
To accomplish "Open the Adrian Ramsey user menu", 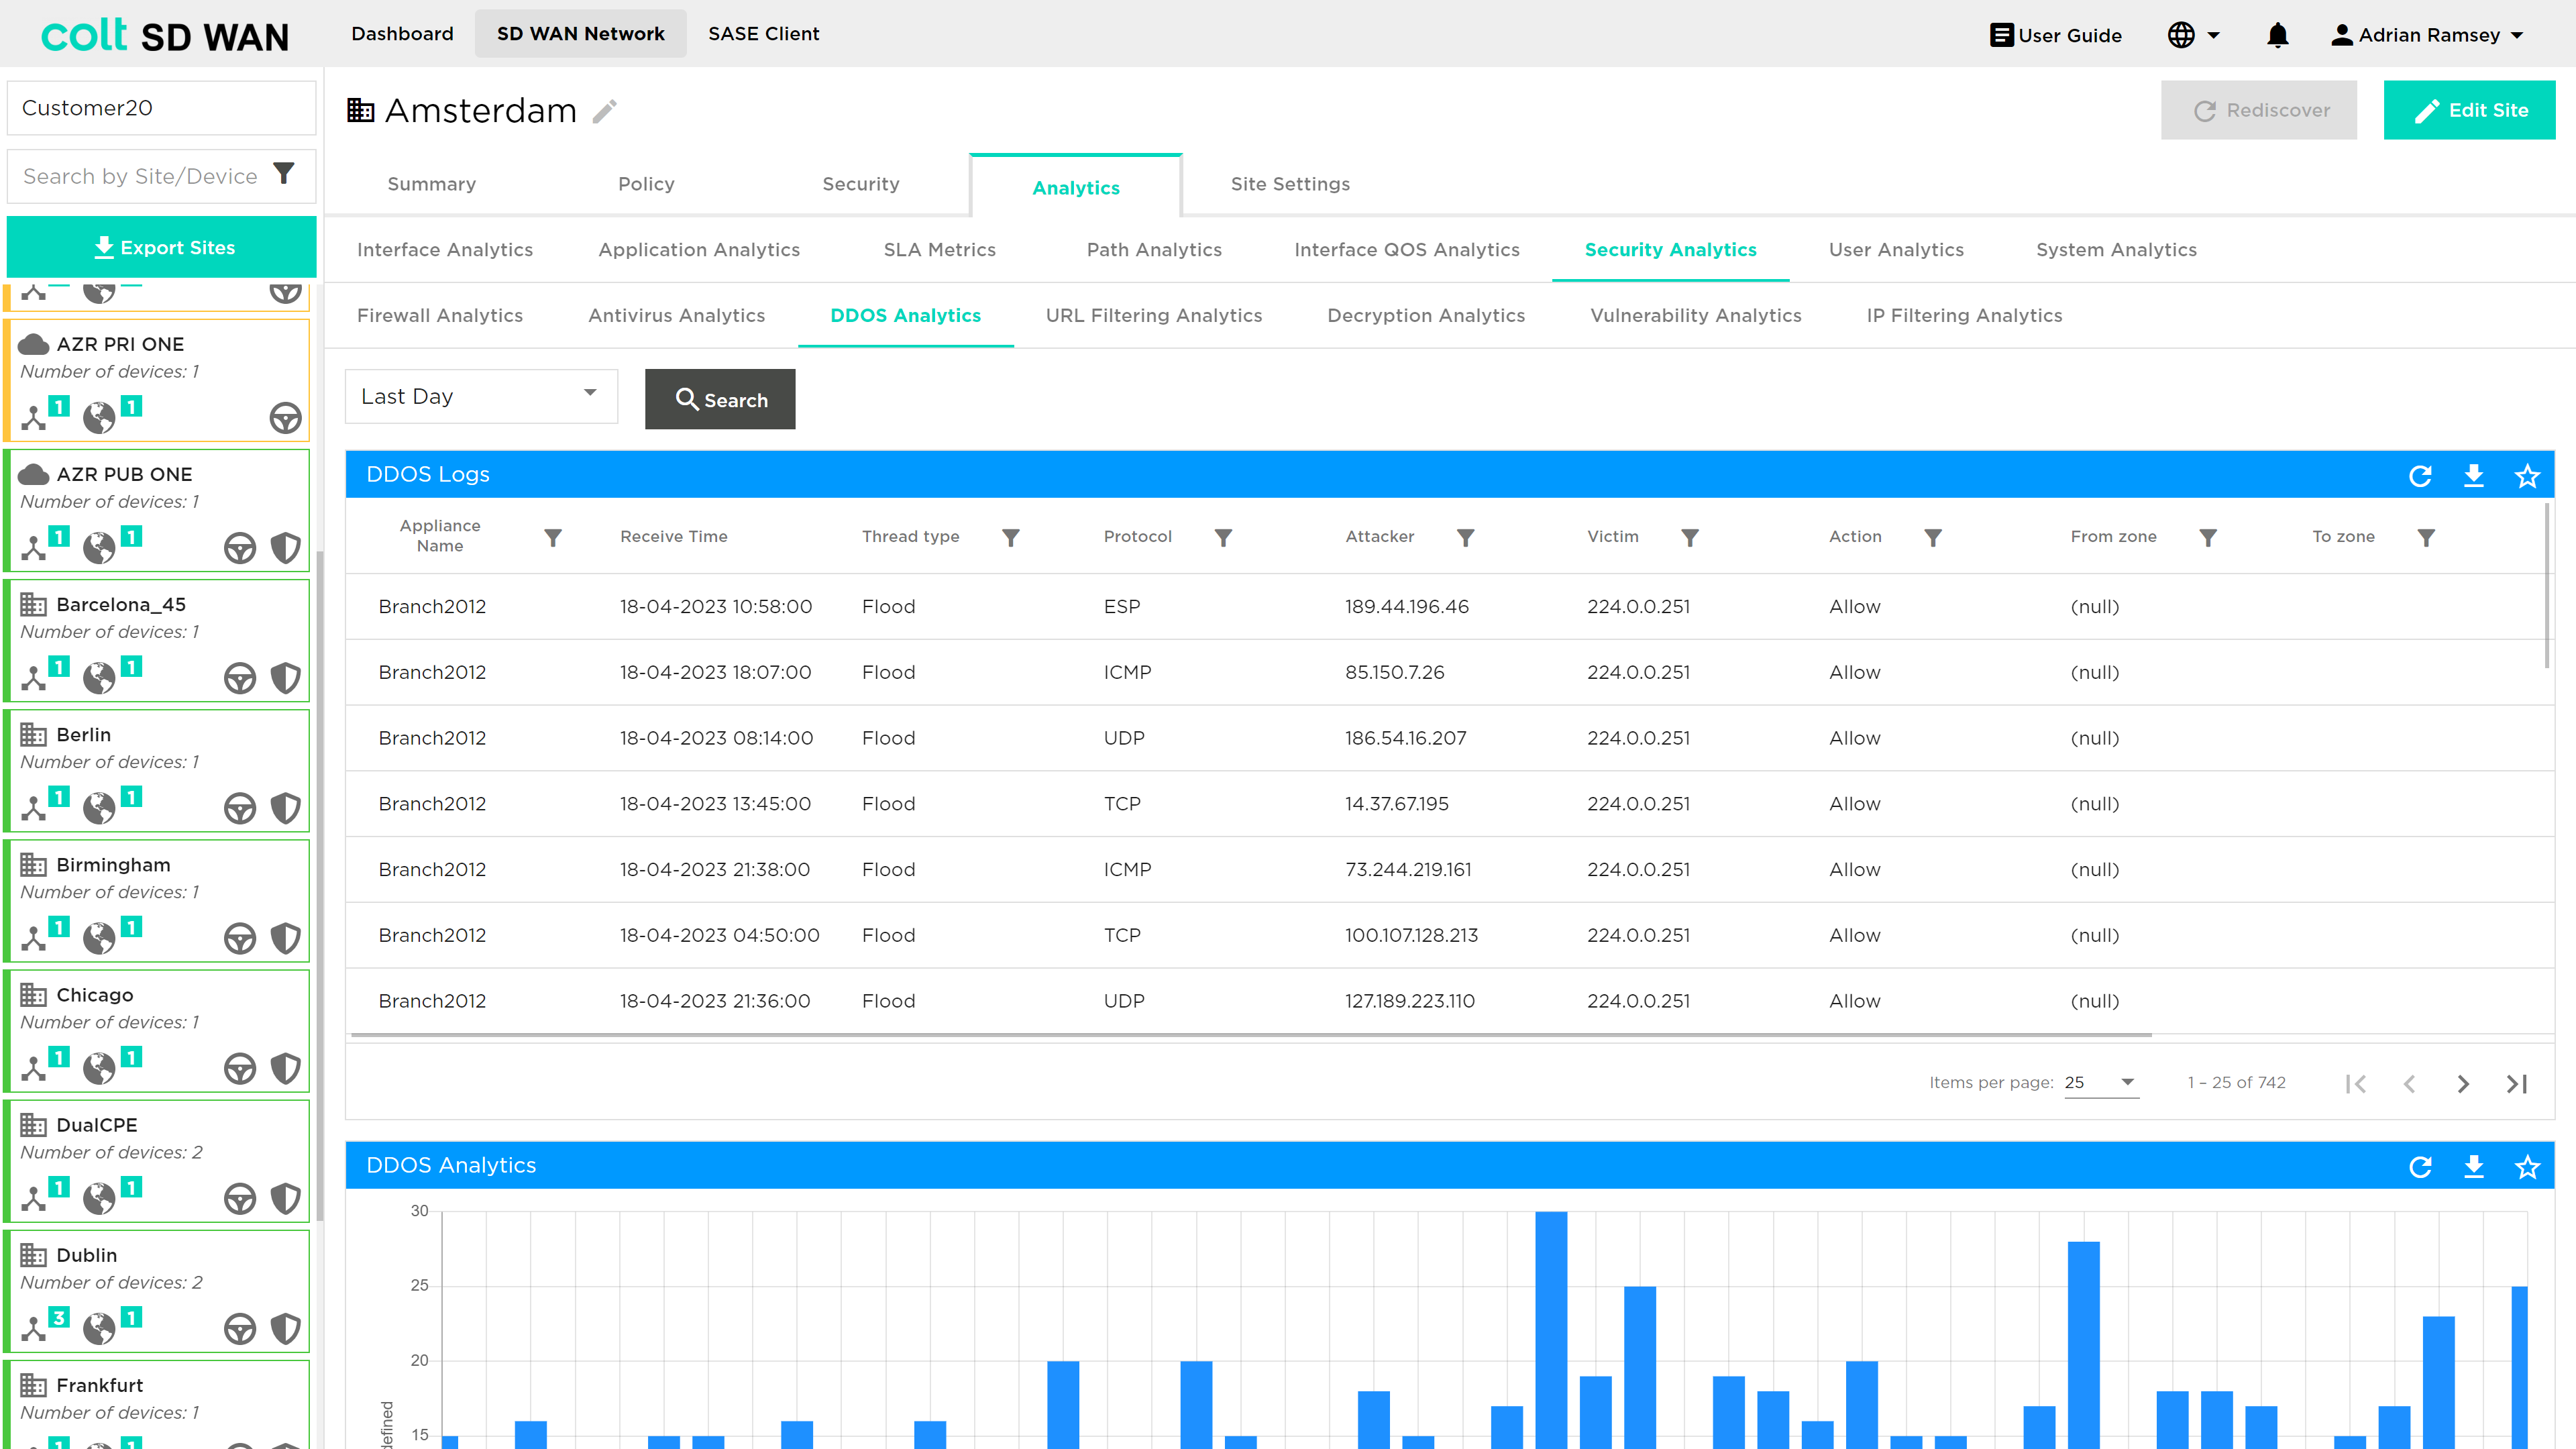I will 2427,35.
